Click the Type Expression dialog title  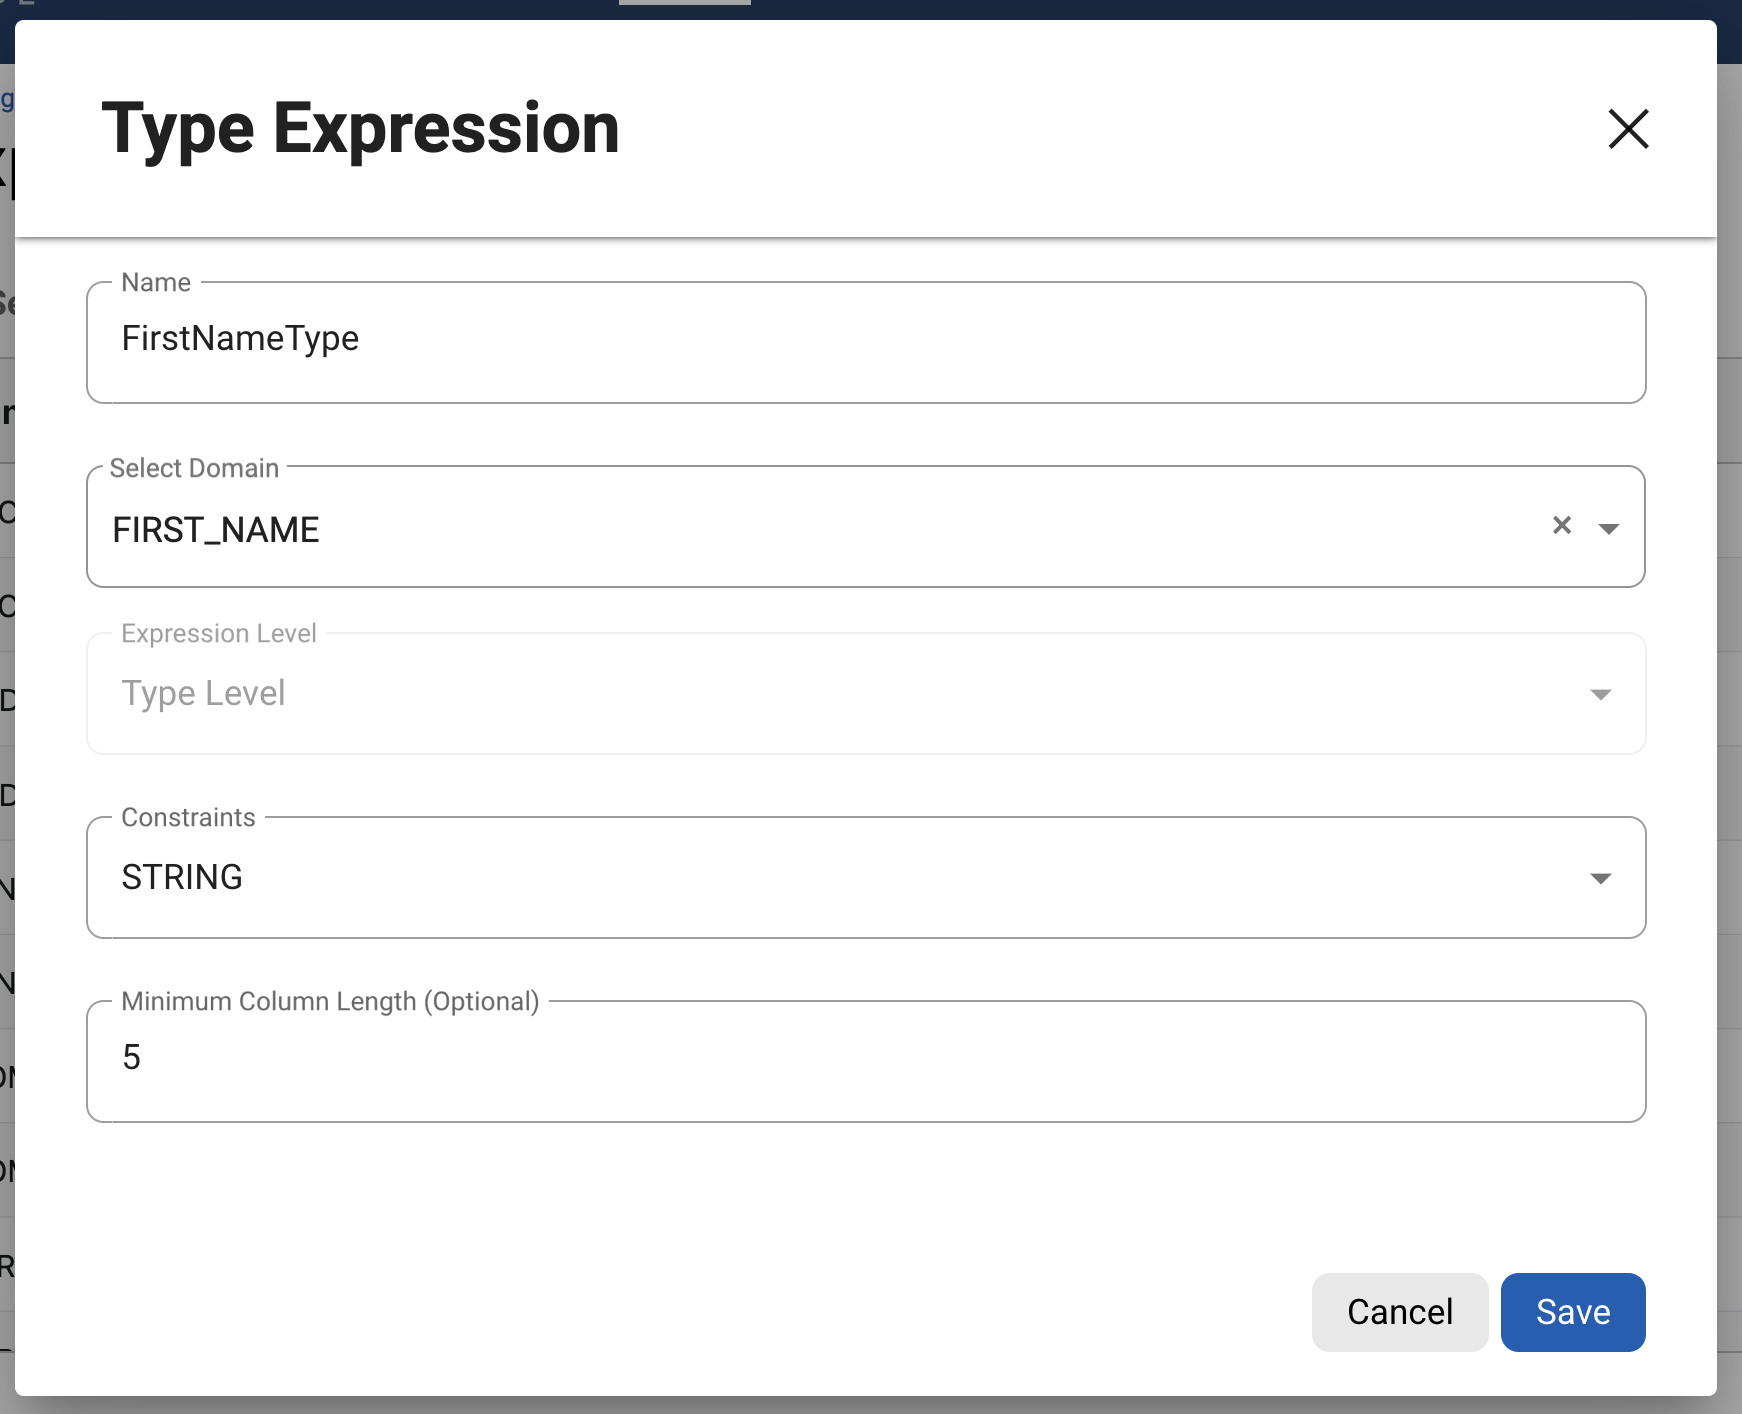360,129
